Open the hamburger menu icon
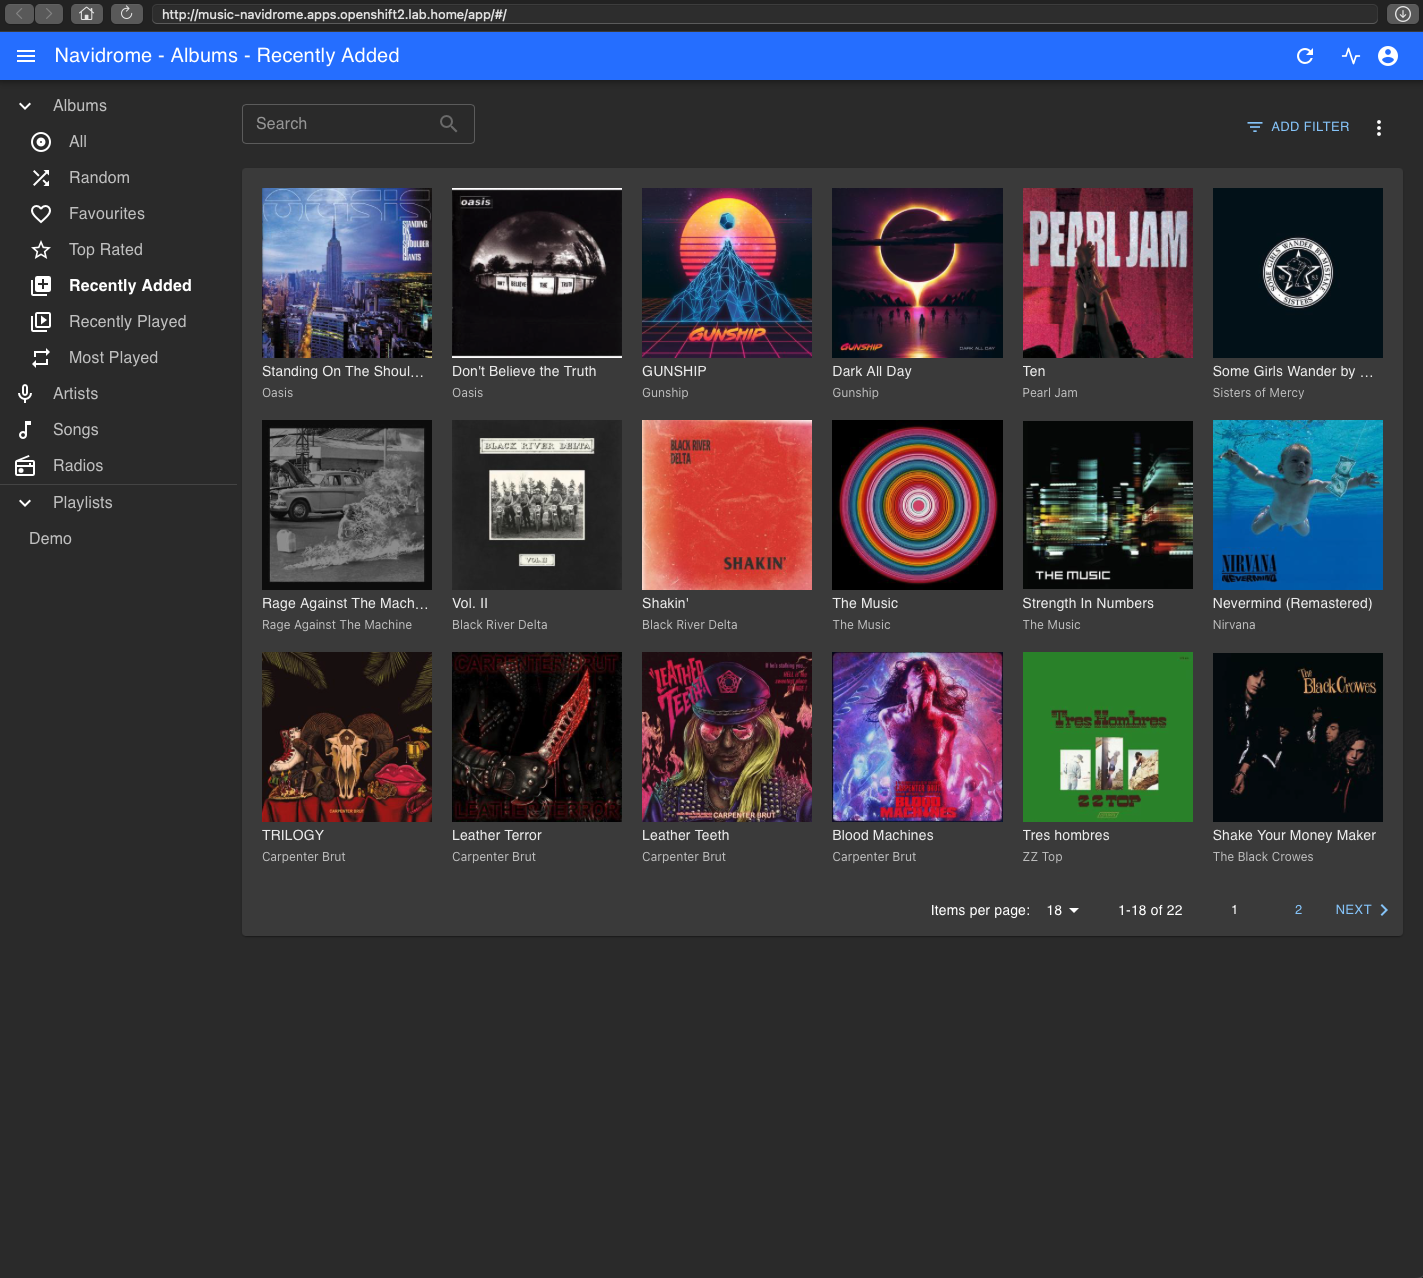 [x=26, y=56]
